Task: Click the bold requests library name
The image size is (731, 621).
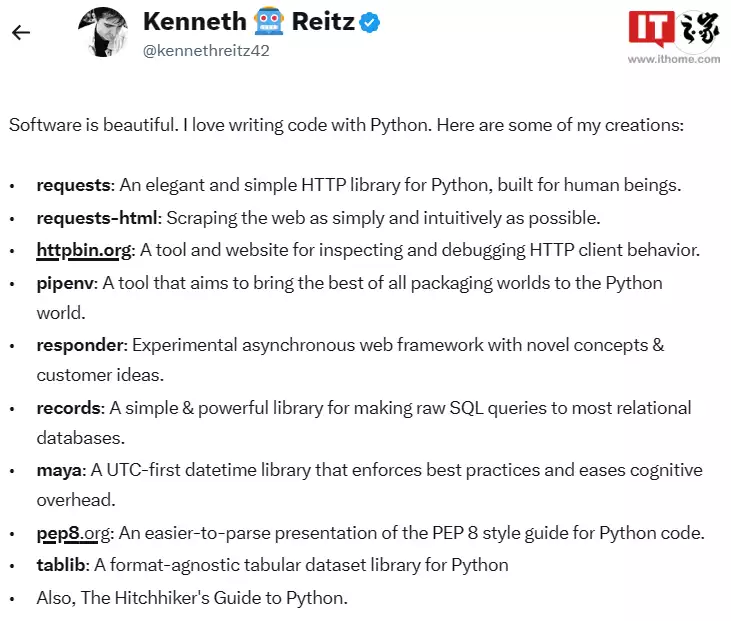Action: click(73, 186)
